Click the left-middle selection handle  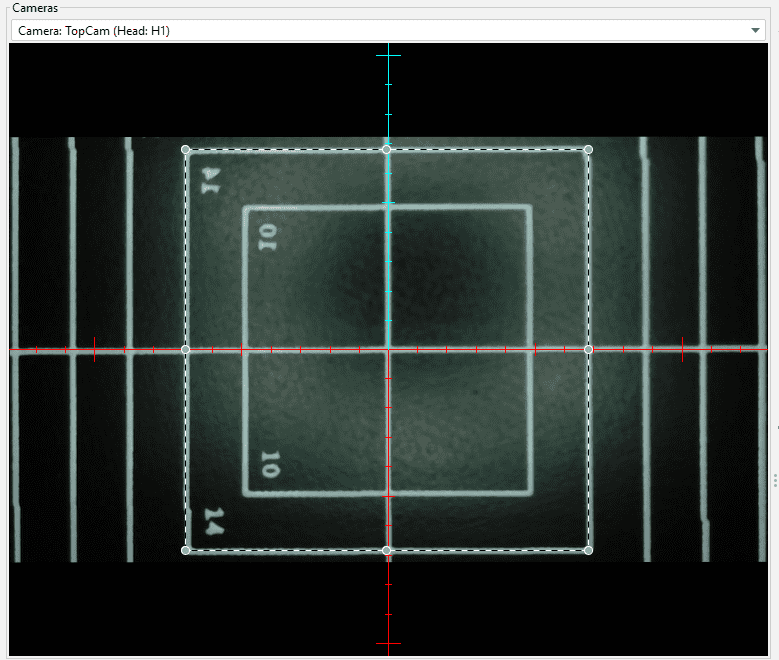186,349
